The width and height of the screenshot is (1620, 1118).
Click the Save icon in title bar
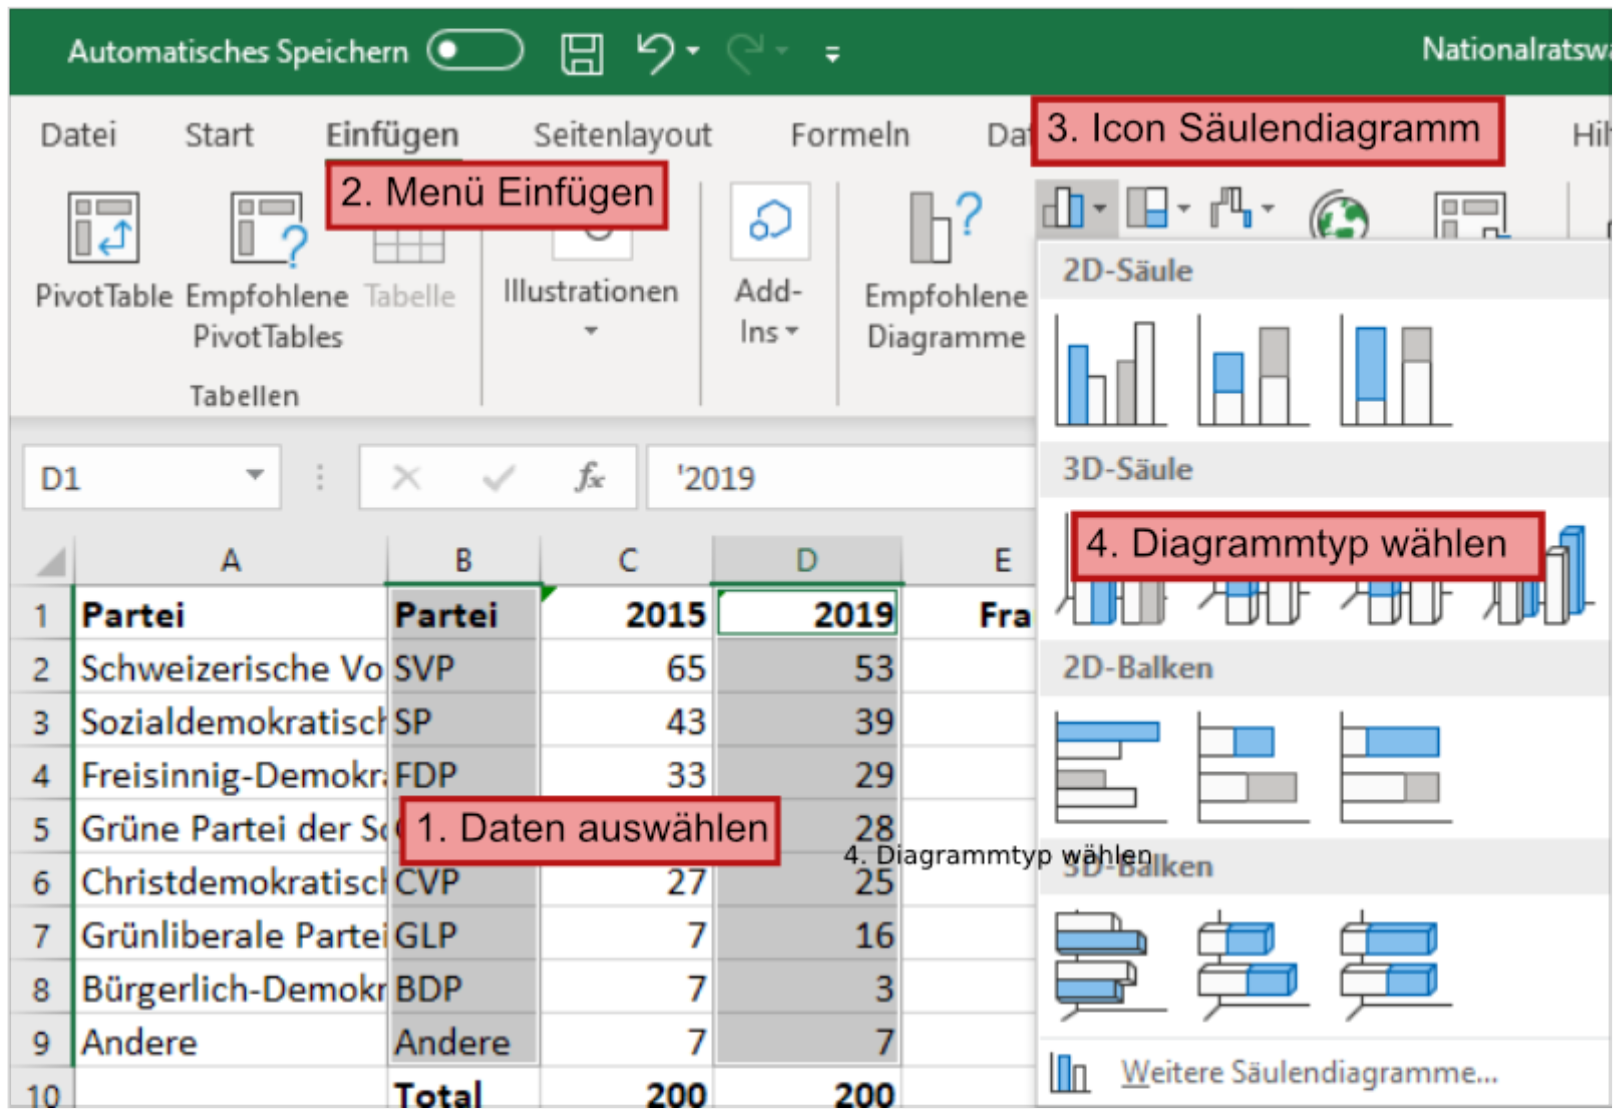tap(581, 53)
